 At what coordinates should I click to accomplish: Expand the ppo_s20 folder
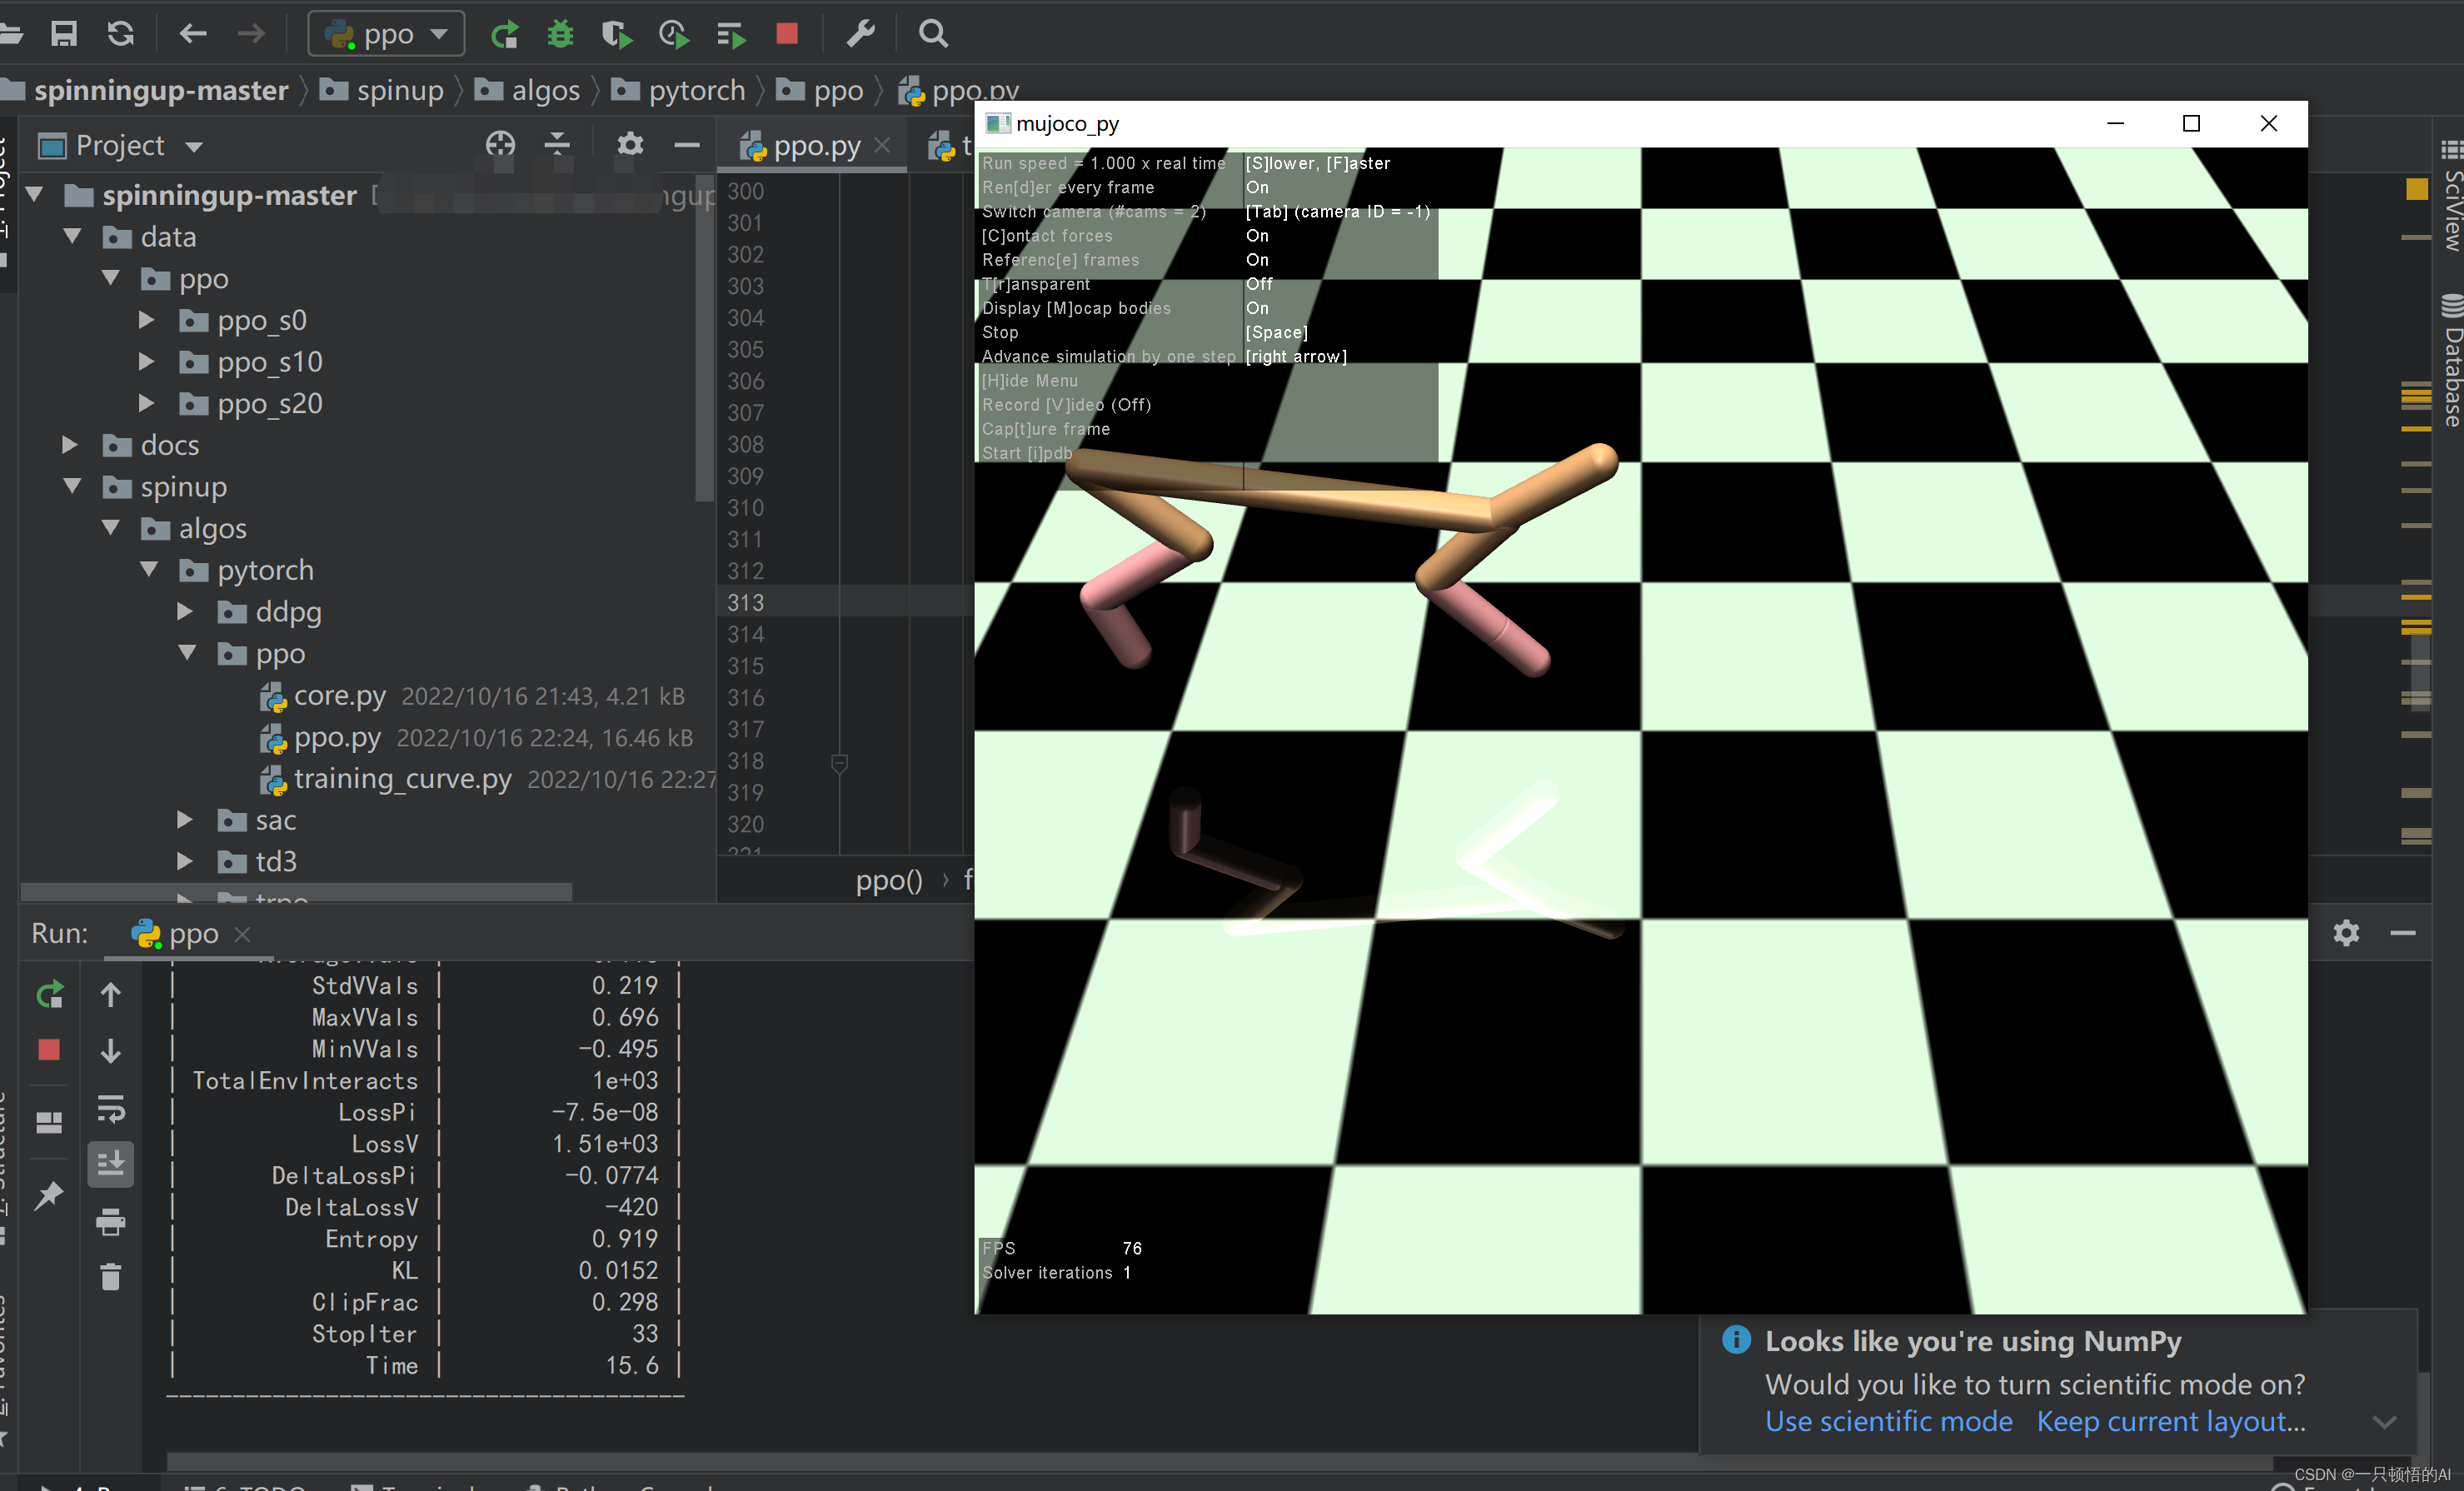[x=147, y=404]
